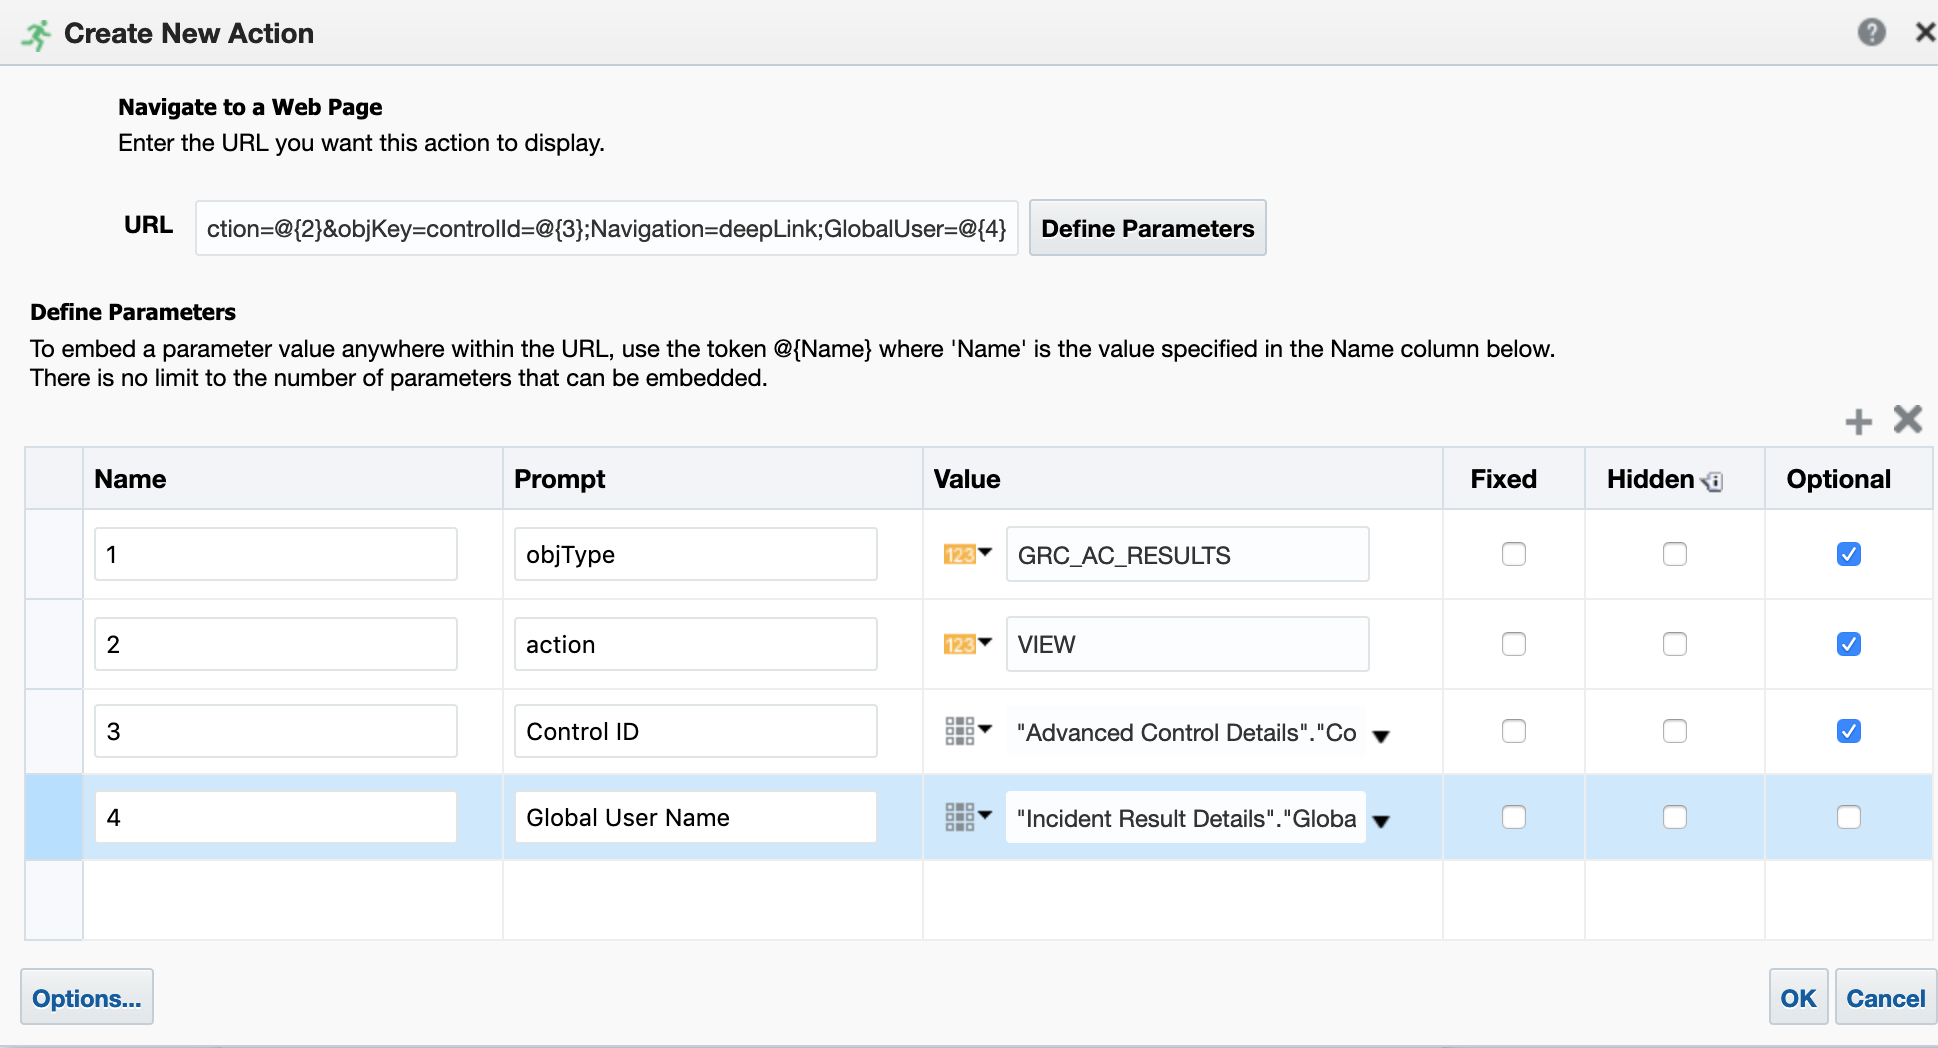Uncheck Optional for parameter 3
This screenshot has width=1938, height=1048.
point(1849,731)
